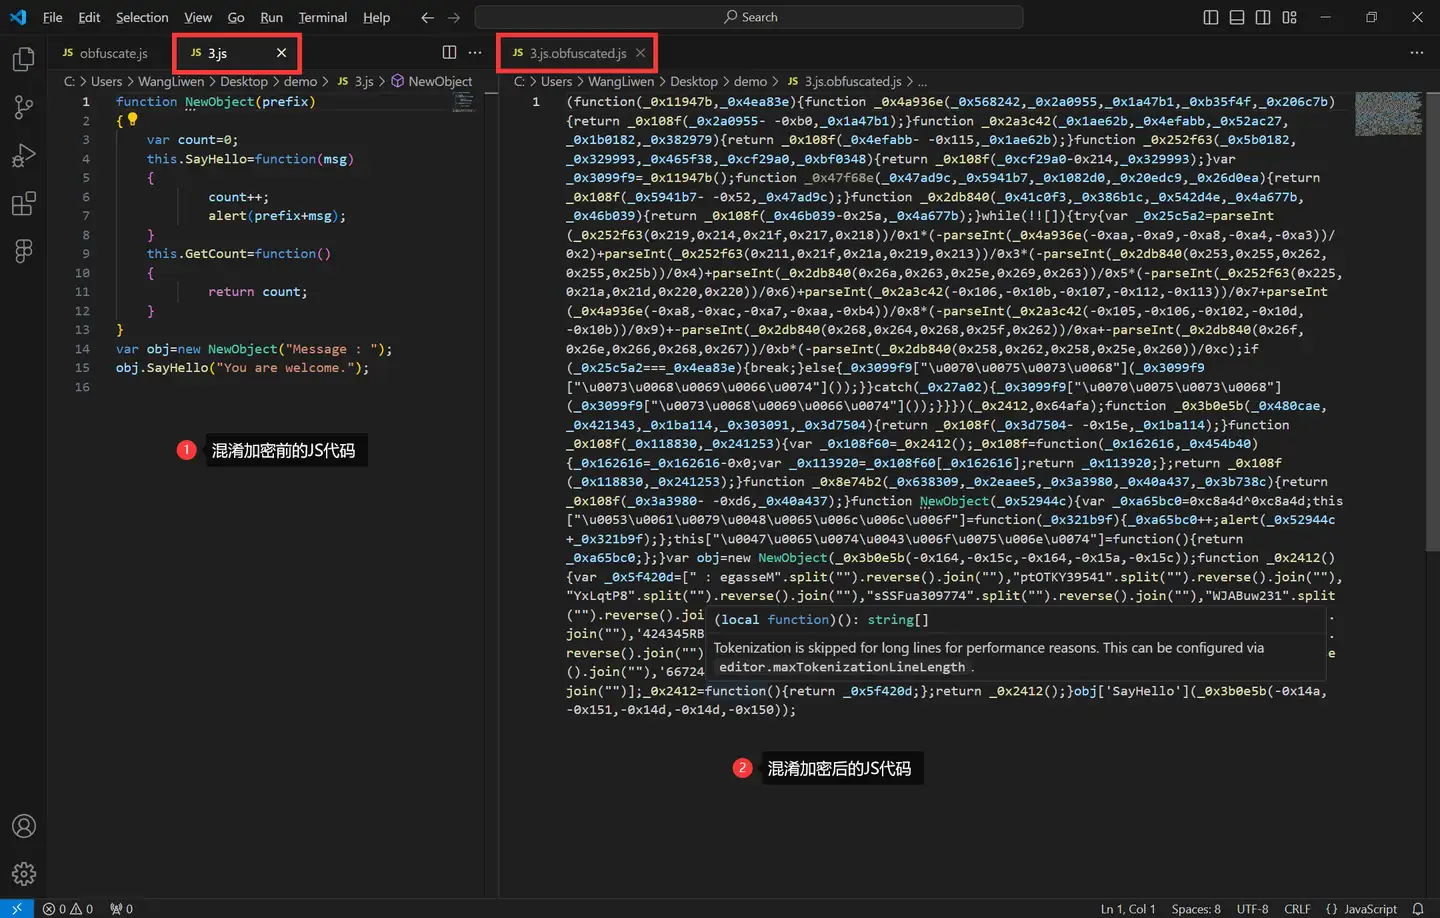Viewport: 1440px width, 918px height.
Task: Click 'var count=0;' on line 3
Action: pyautogui.click(x=192, y=140)
